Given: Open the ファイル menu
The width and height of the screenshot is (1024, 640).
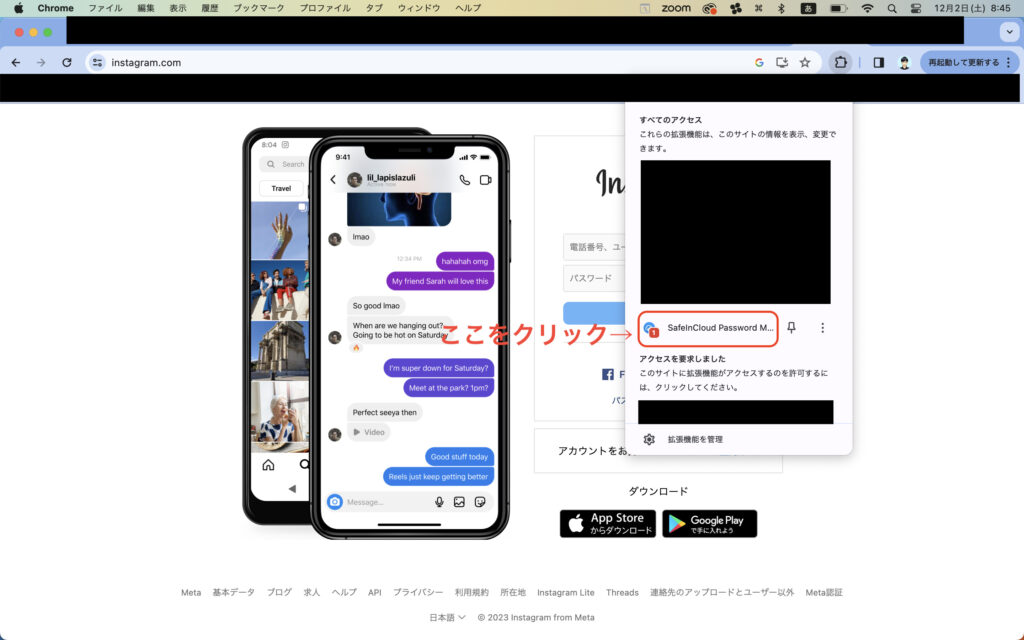Looking at the screenshot, I should coord(105,8).
